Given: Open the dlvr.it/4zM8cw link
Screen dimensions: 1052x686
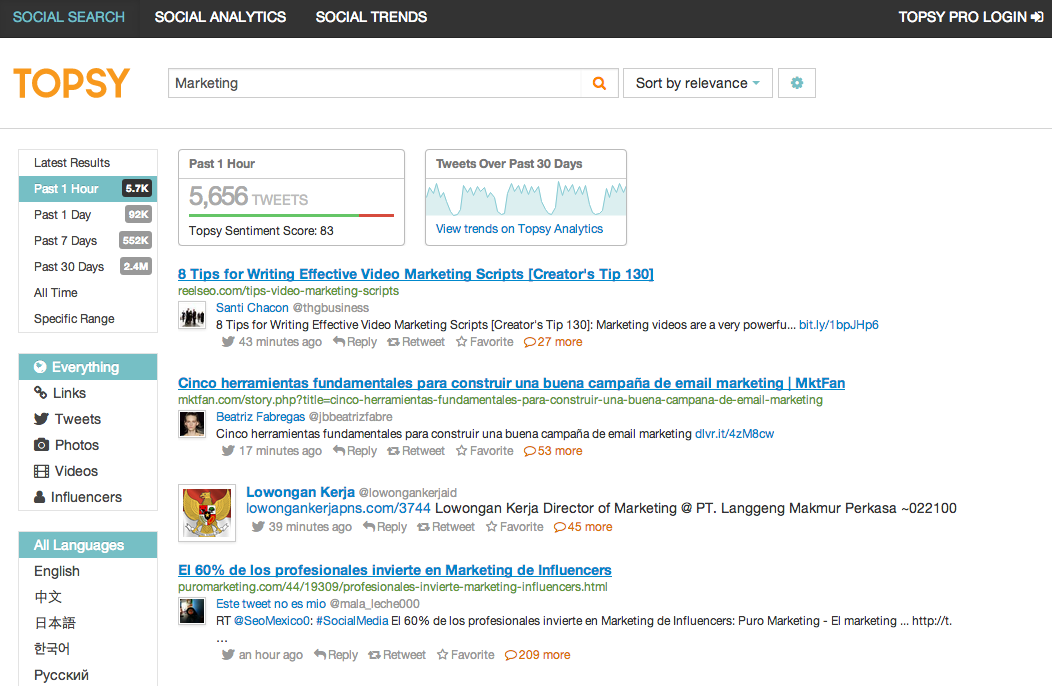Looking at the screenshot, I should click(x=734, y=434).
